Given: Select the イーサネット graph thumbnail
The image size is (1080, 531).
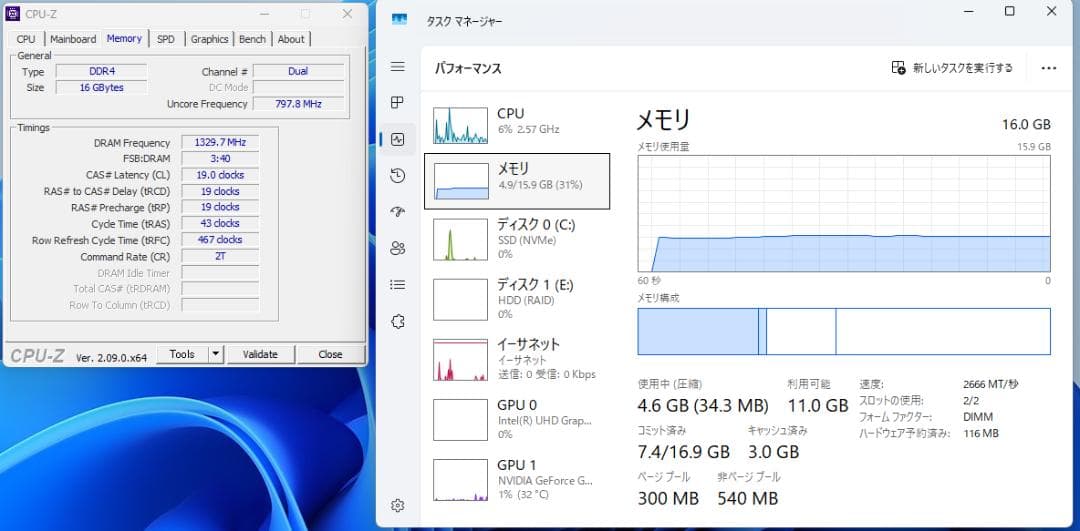Looking at the screenshot, I should pyautogui.click(x=460, y=361).
